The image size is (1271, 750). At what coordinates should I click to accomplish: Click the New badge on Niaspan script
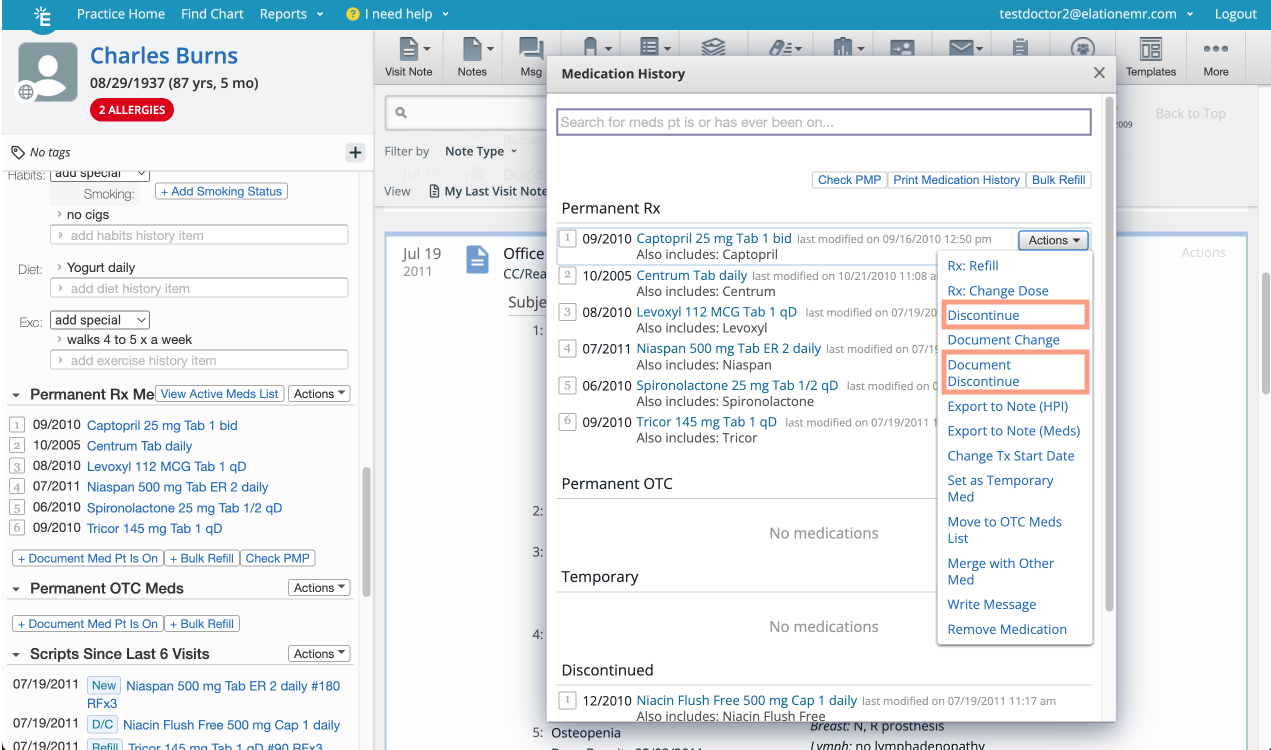104,686
